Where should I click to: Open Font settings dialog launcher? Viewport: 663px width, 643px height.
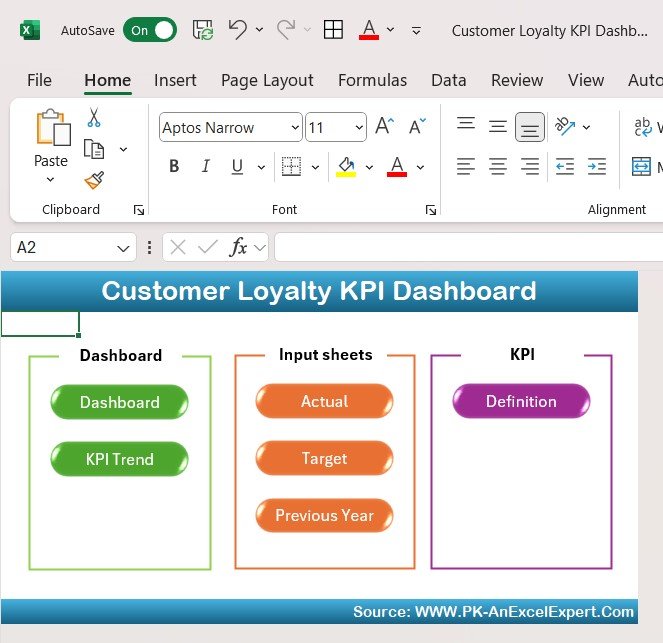click(x=430, y=210)
